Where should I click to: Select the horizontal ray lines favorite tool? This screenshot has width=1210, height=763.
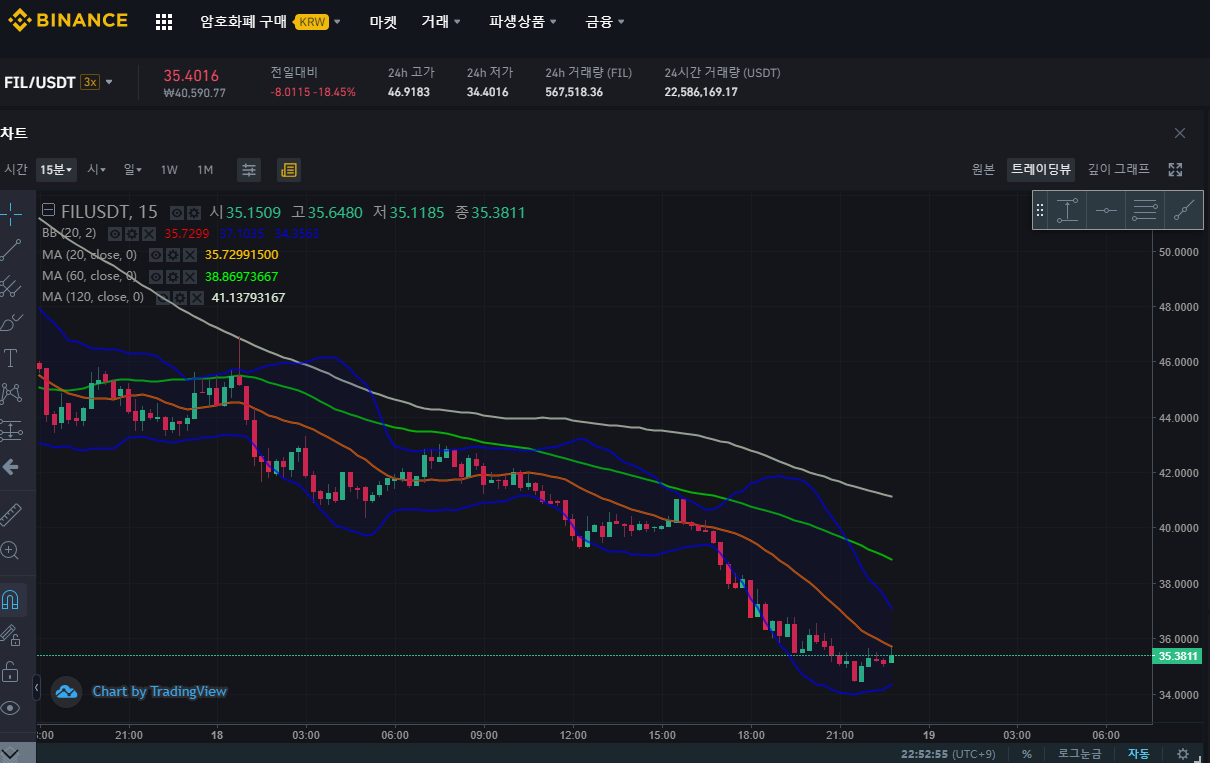[1144, 210]
